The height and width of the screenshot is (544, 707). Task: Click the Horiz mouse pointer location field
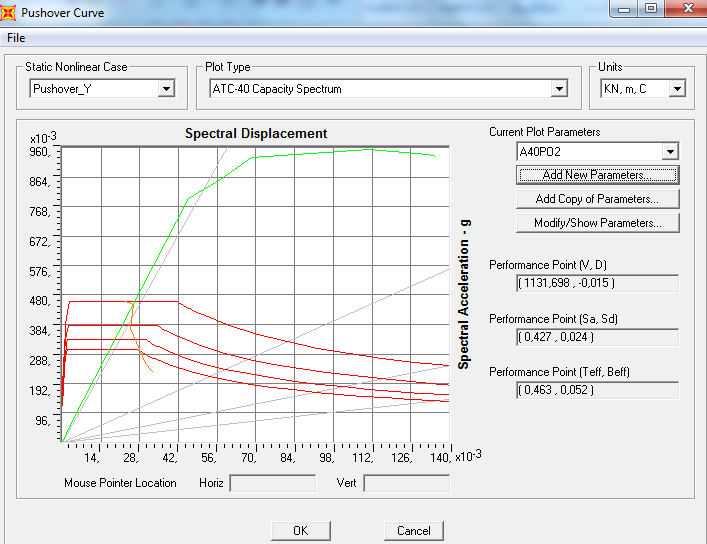(x=273, y=483)
